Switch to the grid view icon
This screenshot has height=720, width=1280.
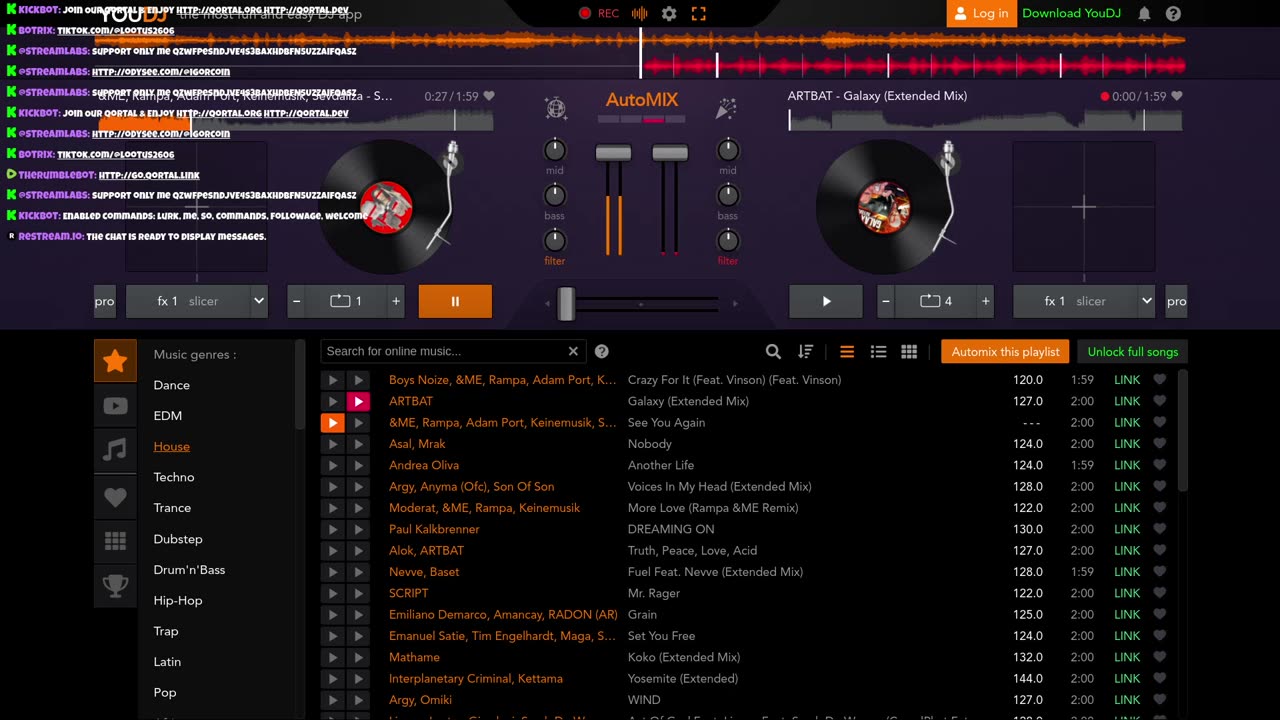[x=909, y=351]
